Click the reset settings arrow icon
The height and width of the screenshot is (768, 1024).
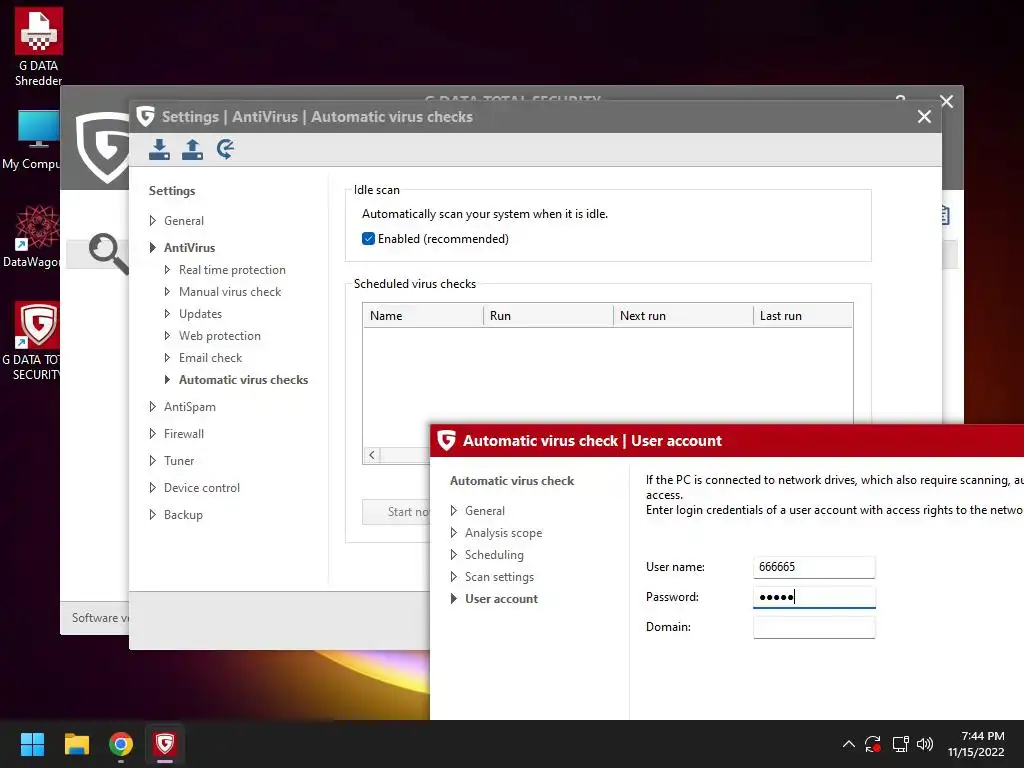(x=225, y=150)
